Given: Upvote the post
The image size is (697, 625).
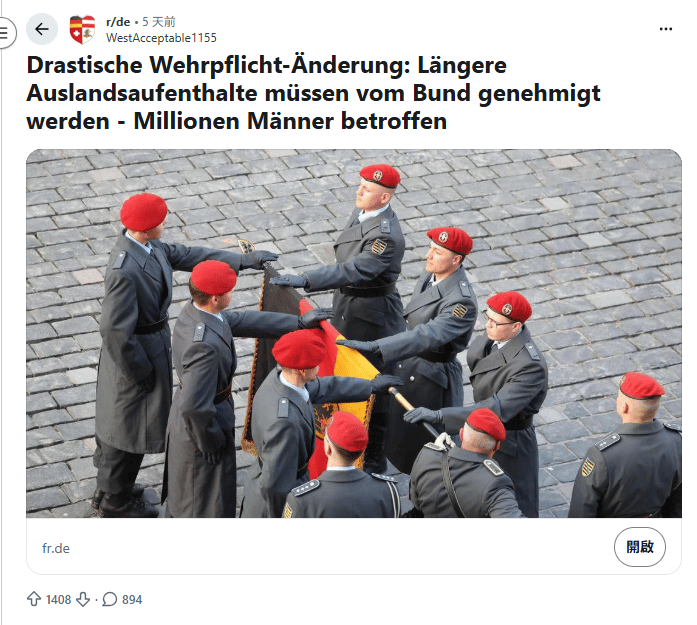Looking at the screenshot, I should tap(34, 599).
